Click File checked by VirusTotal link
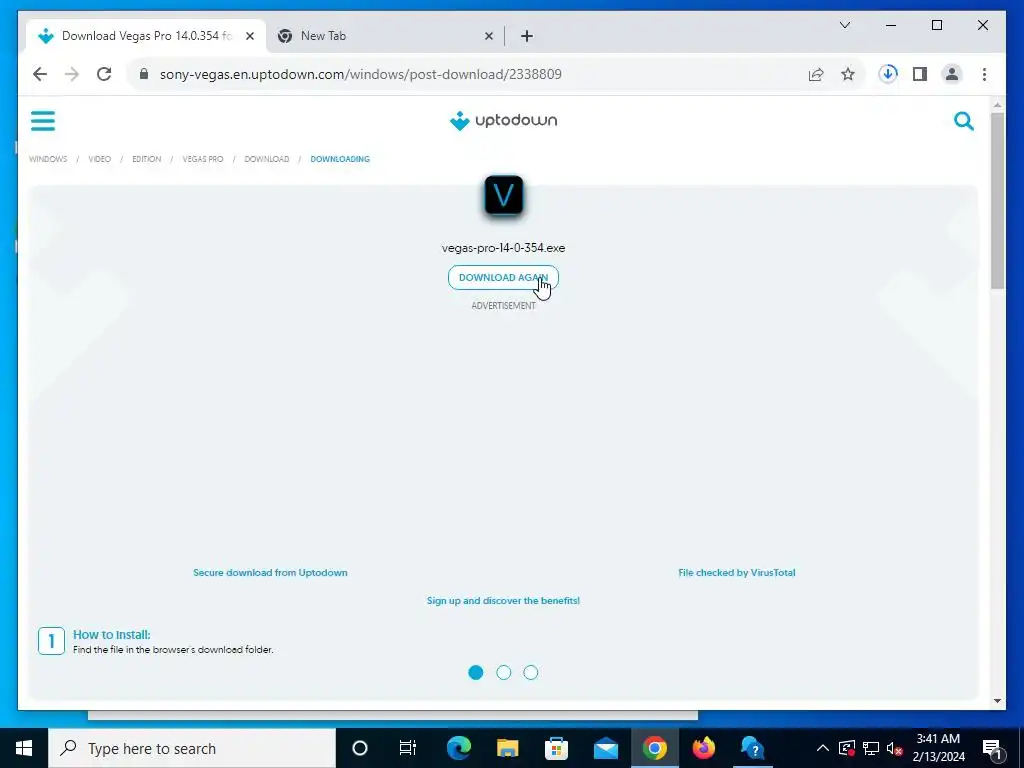This screenshot has height=768, width=1024. [737, 573]
